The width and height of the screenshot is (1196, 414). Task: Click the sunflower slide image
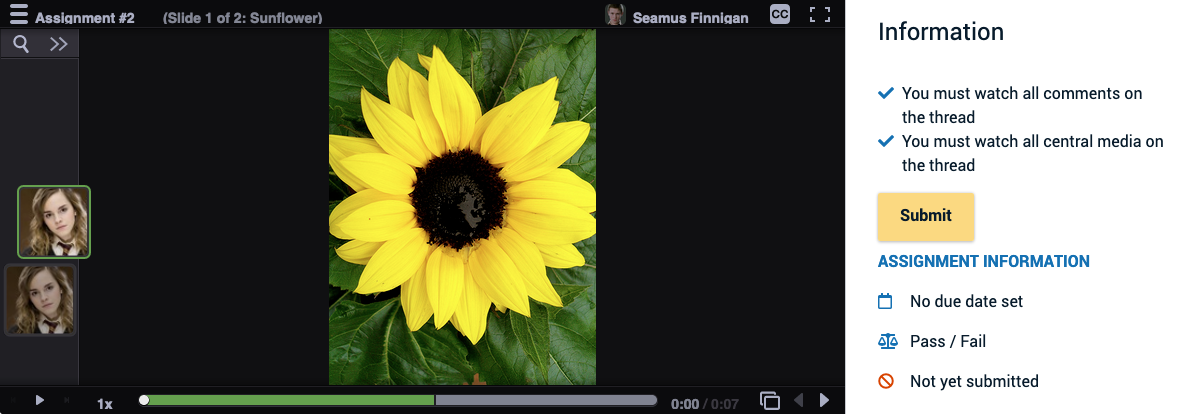(462, 207)
